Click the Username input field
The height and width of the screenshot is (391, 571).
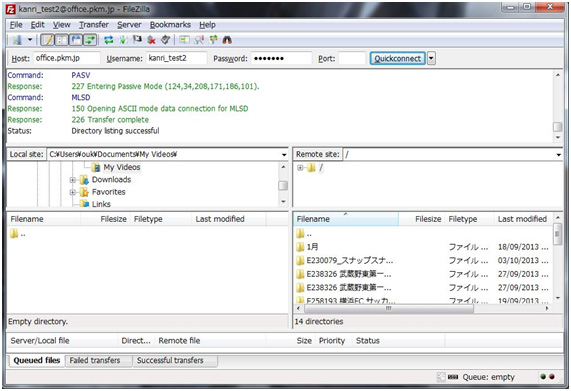tap(177, 58)
